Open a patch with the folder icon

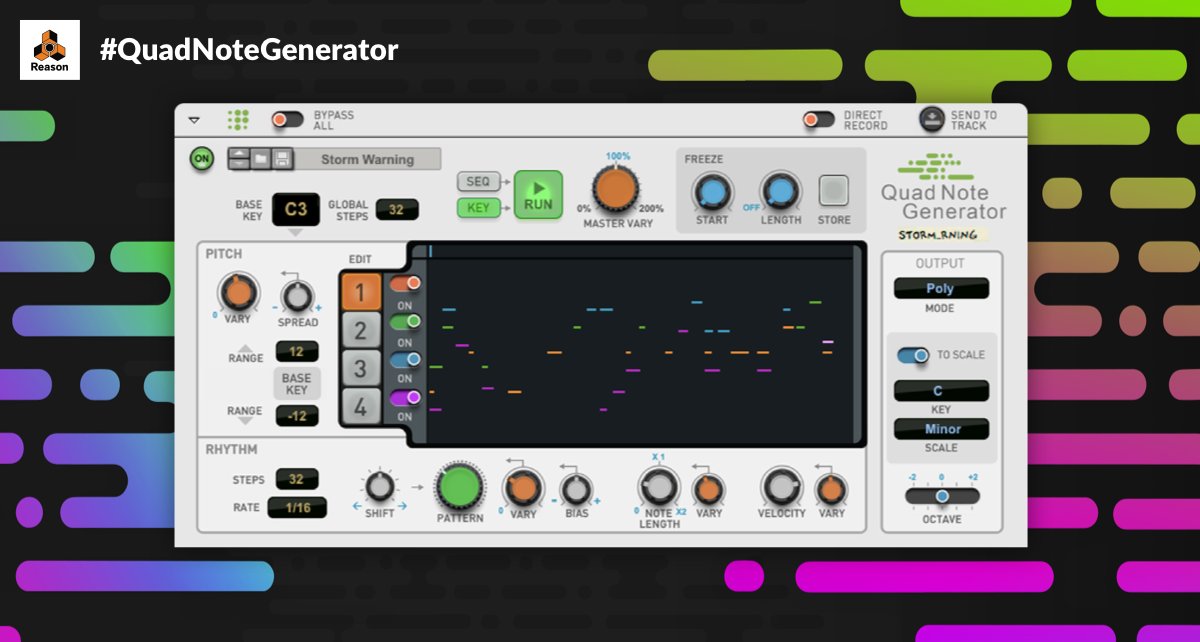tap(261, 159)
